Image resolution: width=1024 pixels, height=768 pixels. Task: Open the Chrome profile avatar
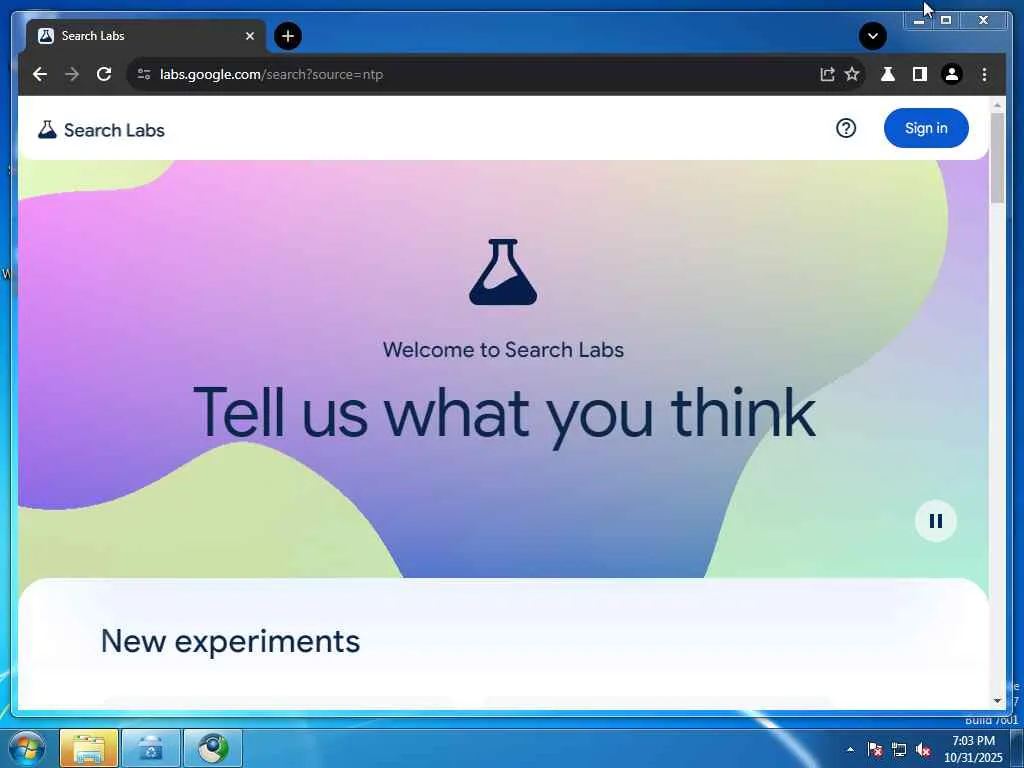[x=952, y=74]
